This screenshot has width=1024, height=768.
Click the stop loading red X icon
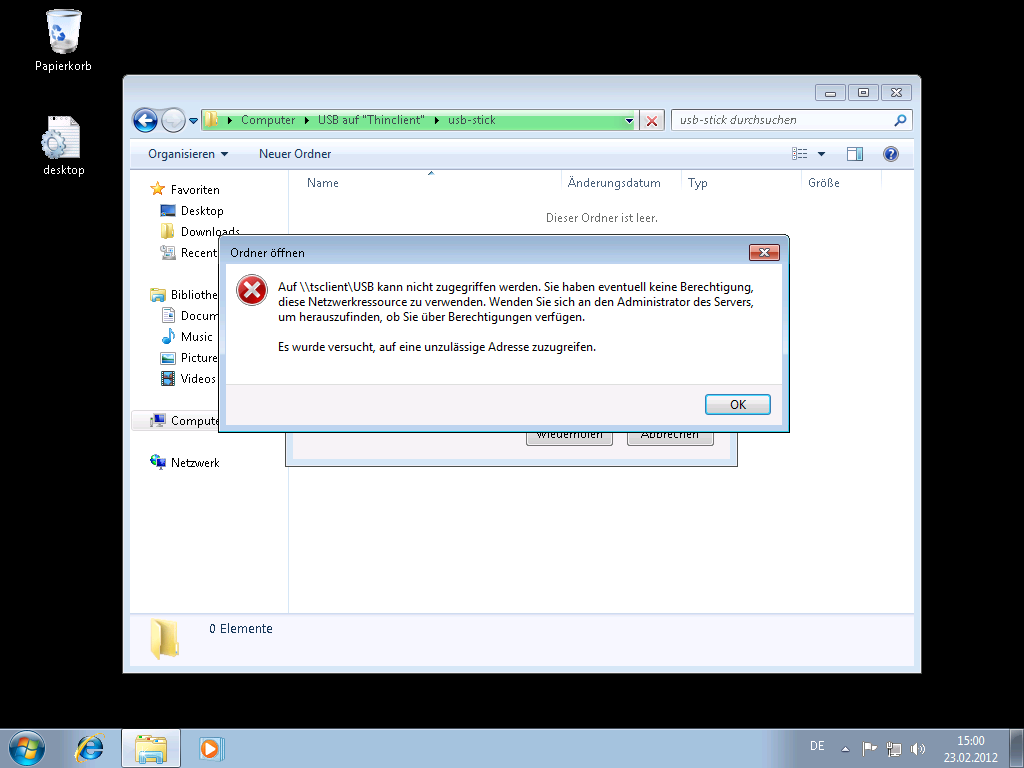click(x=652, y=121)
